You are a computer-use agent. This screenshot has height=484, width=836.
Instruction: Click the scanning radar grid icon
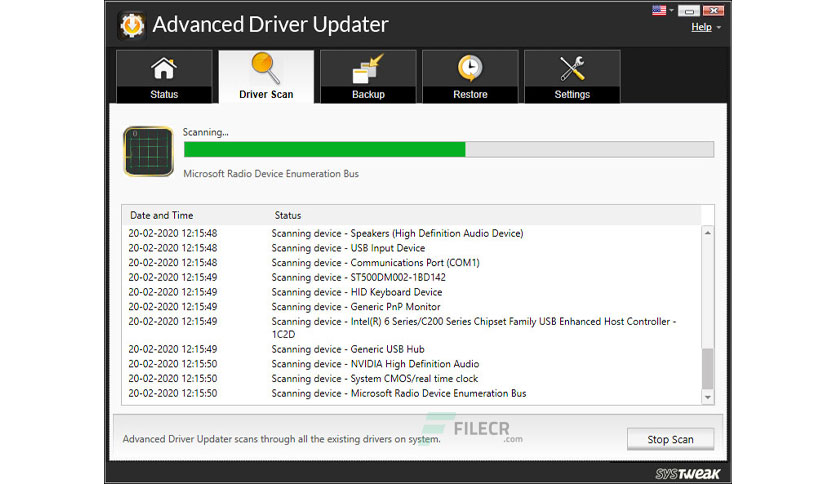[x=149, y=151]
